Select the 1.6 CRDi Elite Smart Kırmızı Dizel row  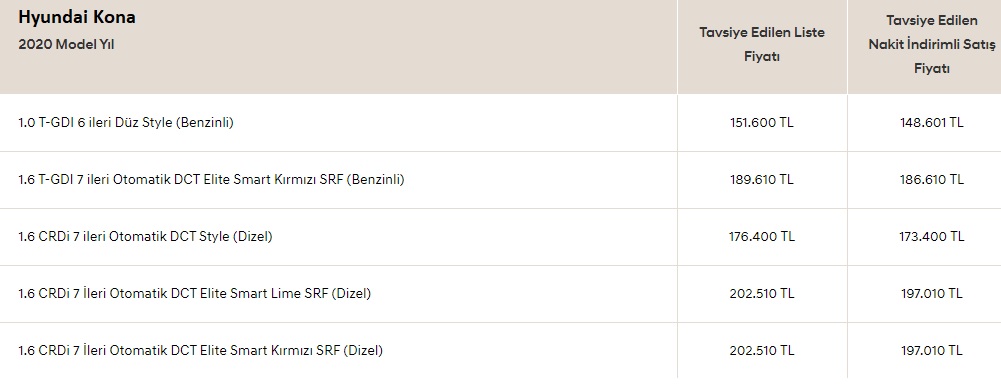click(x=500, y=350)
